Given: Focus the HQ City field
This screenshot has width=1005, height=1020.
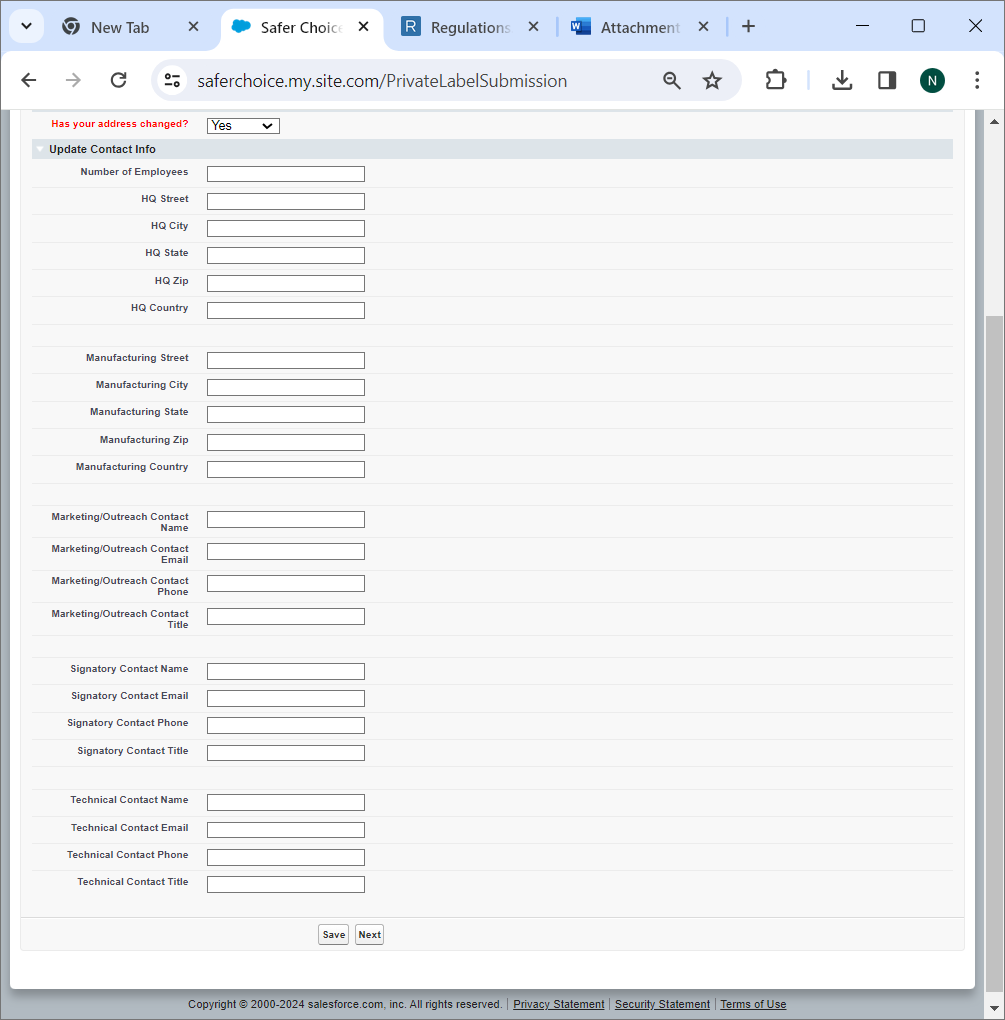Looking at the screenshot, I should (286, 228).
